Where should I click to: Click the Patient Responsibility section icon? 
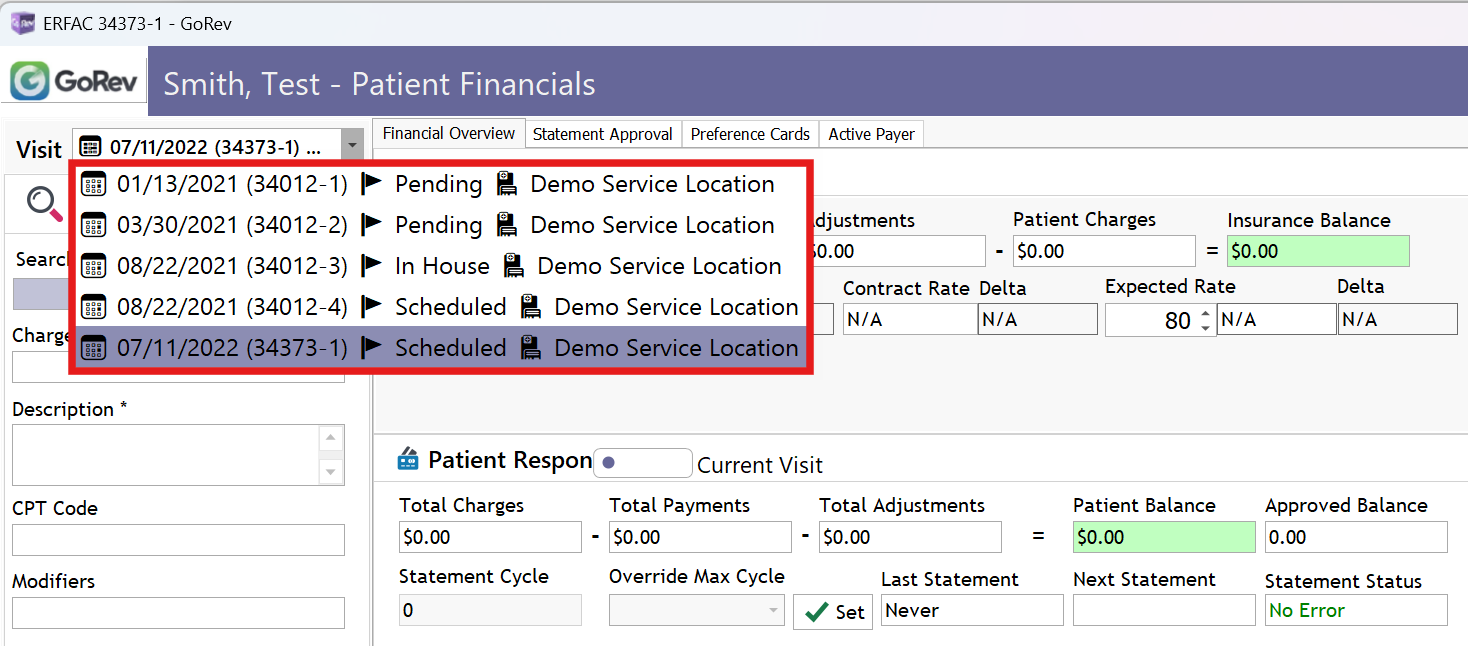408,460
